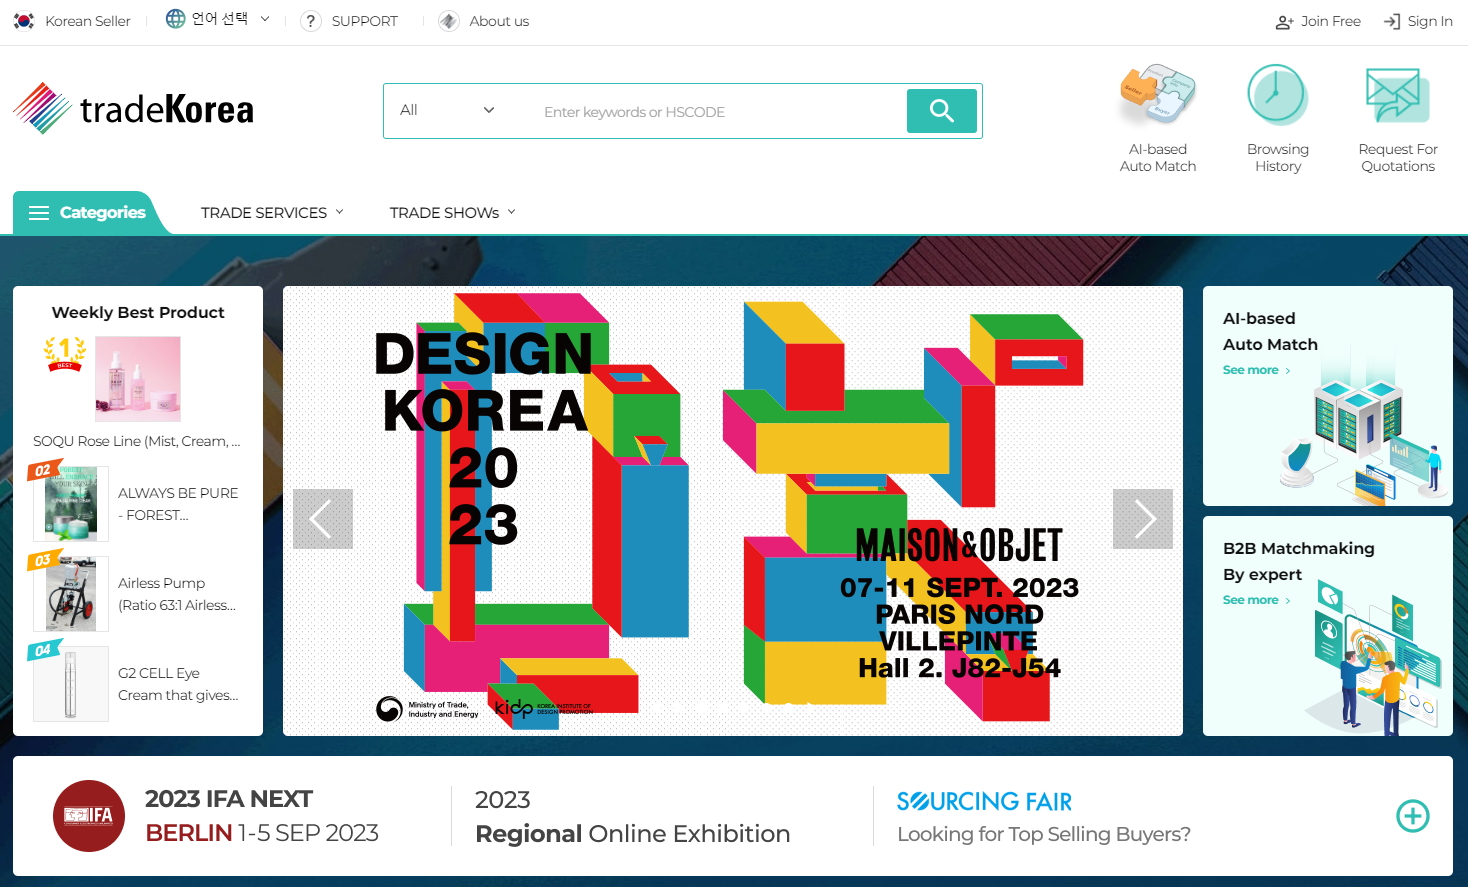This screenshot has height=887, width=1468.
Task: Open SOURCING FAIR promotion link
Action: point(1044,816)
